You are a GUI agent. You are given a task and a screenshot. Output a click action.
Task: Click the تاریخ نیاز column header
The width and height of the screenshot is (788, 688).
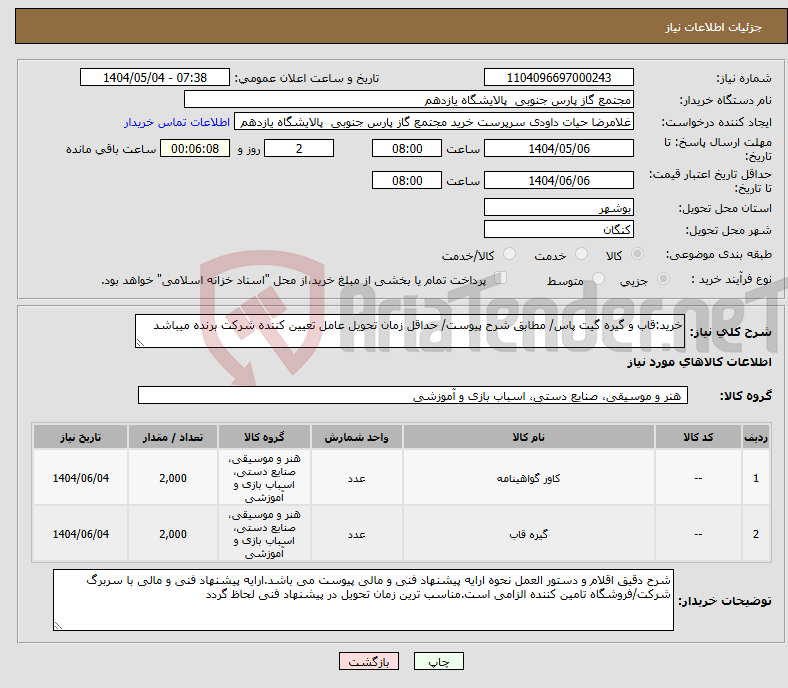[80, 437]
